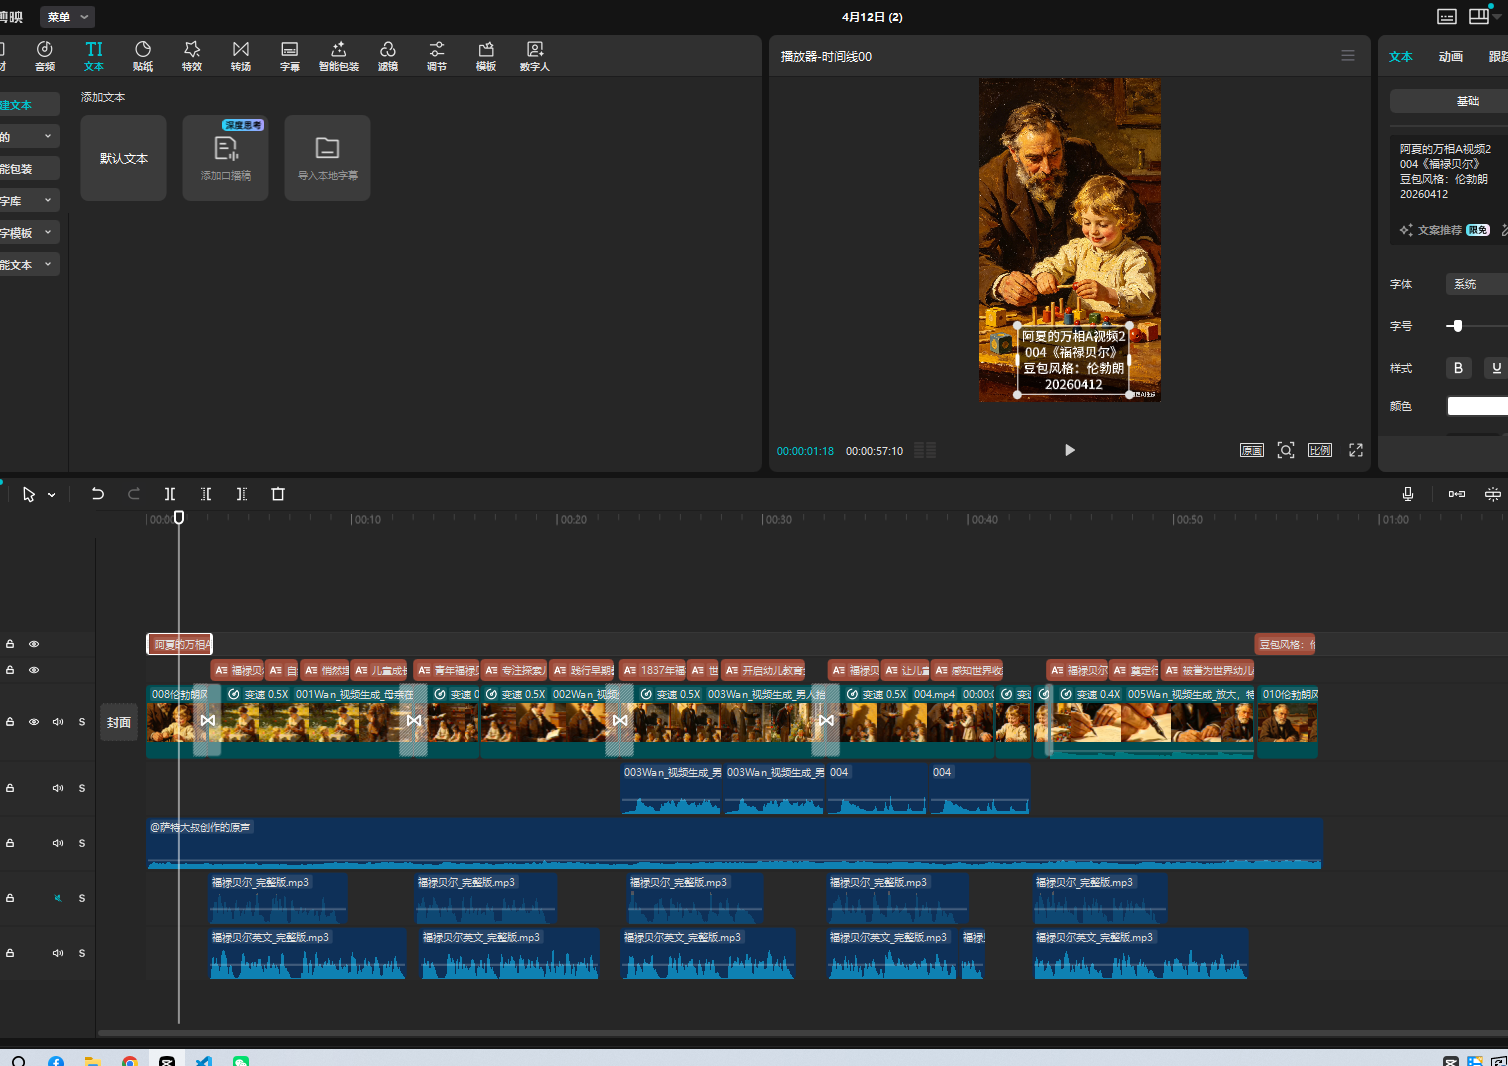The height and width of the screenshot is (1066, 1508).
Task: Open the white 颜色 color swatch
Action: (x=1478, y=406)
